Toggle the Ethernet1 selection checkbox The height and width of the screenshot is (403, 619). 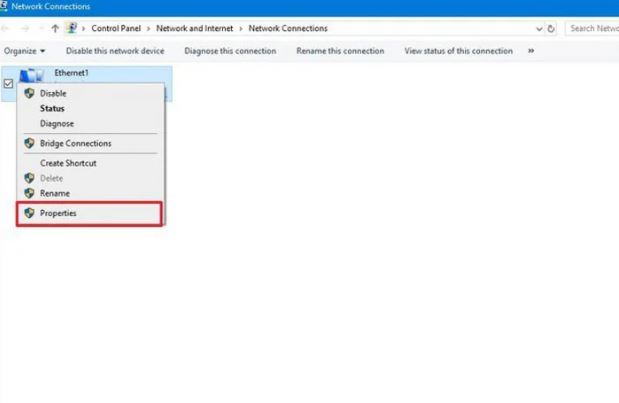pos(8,84)
